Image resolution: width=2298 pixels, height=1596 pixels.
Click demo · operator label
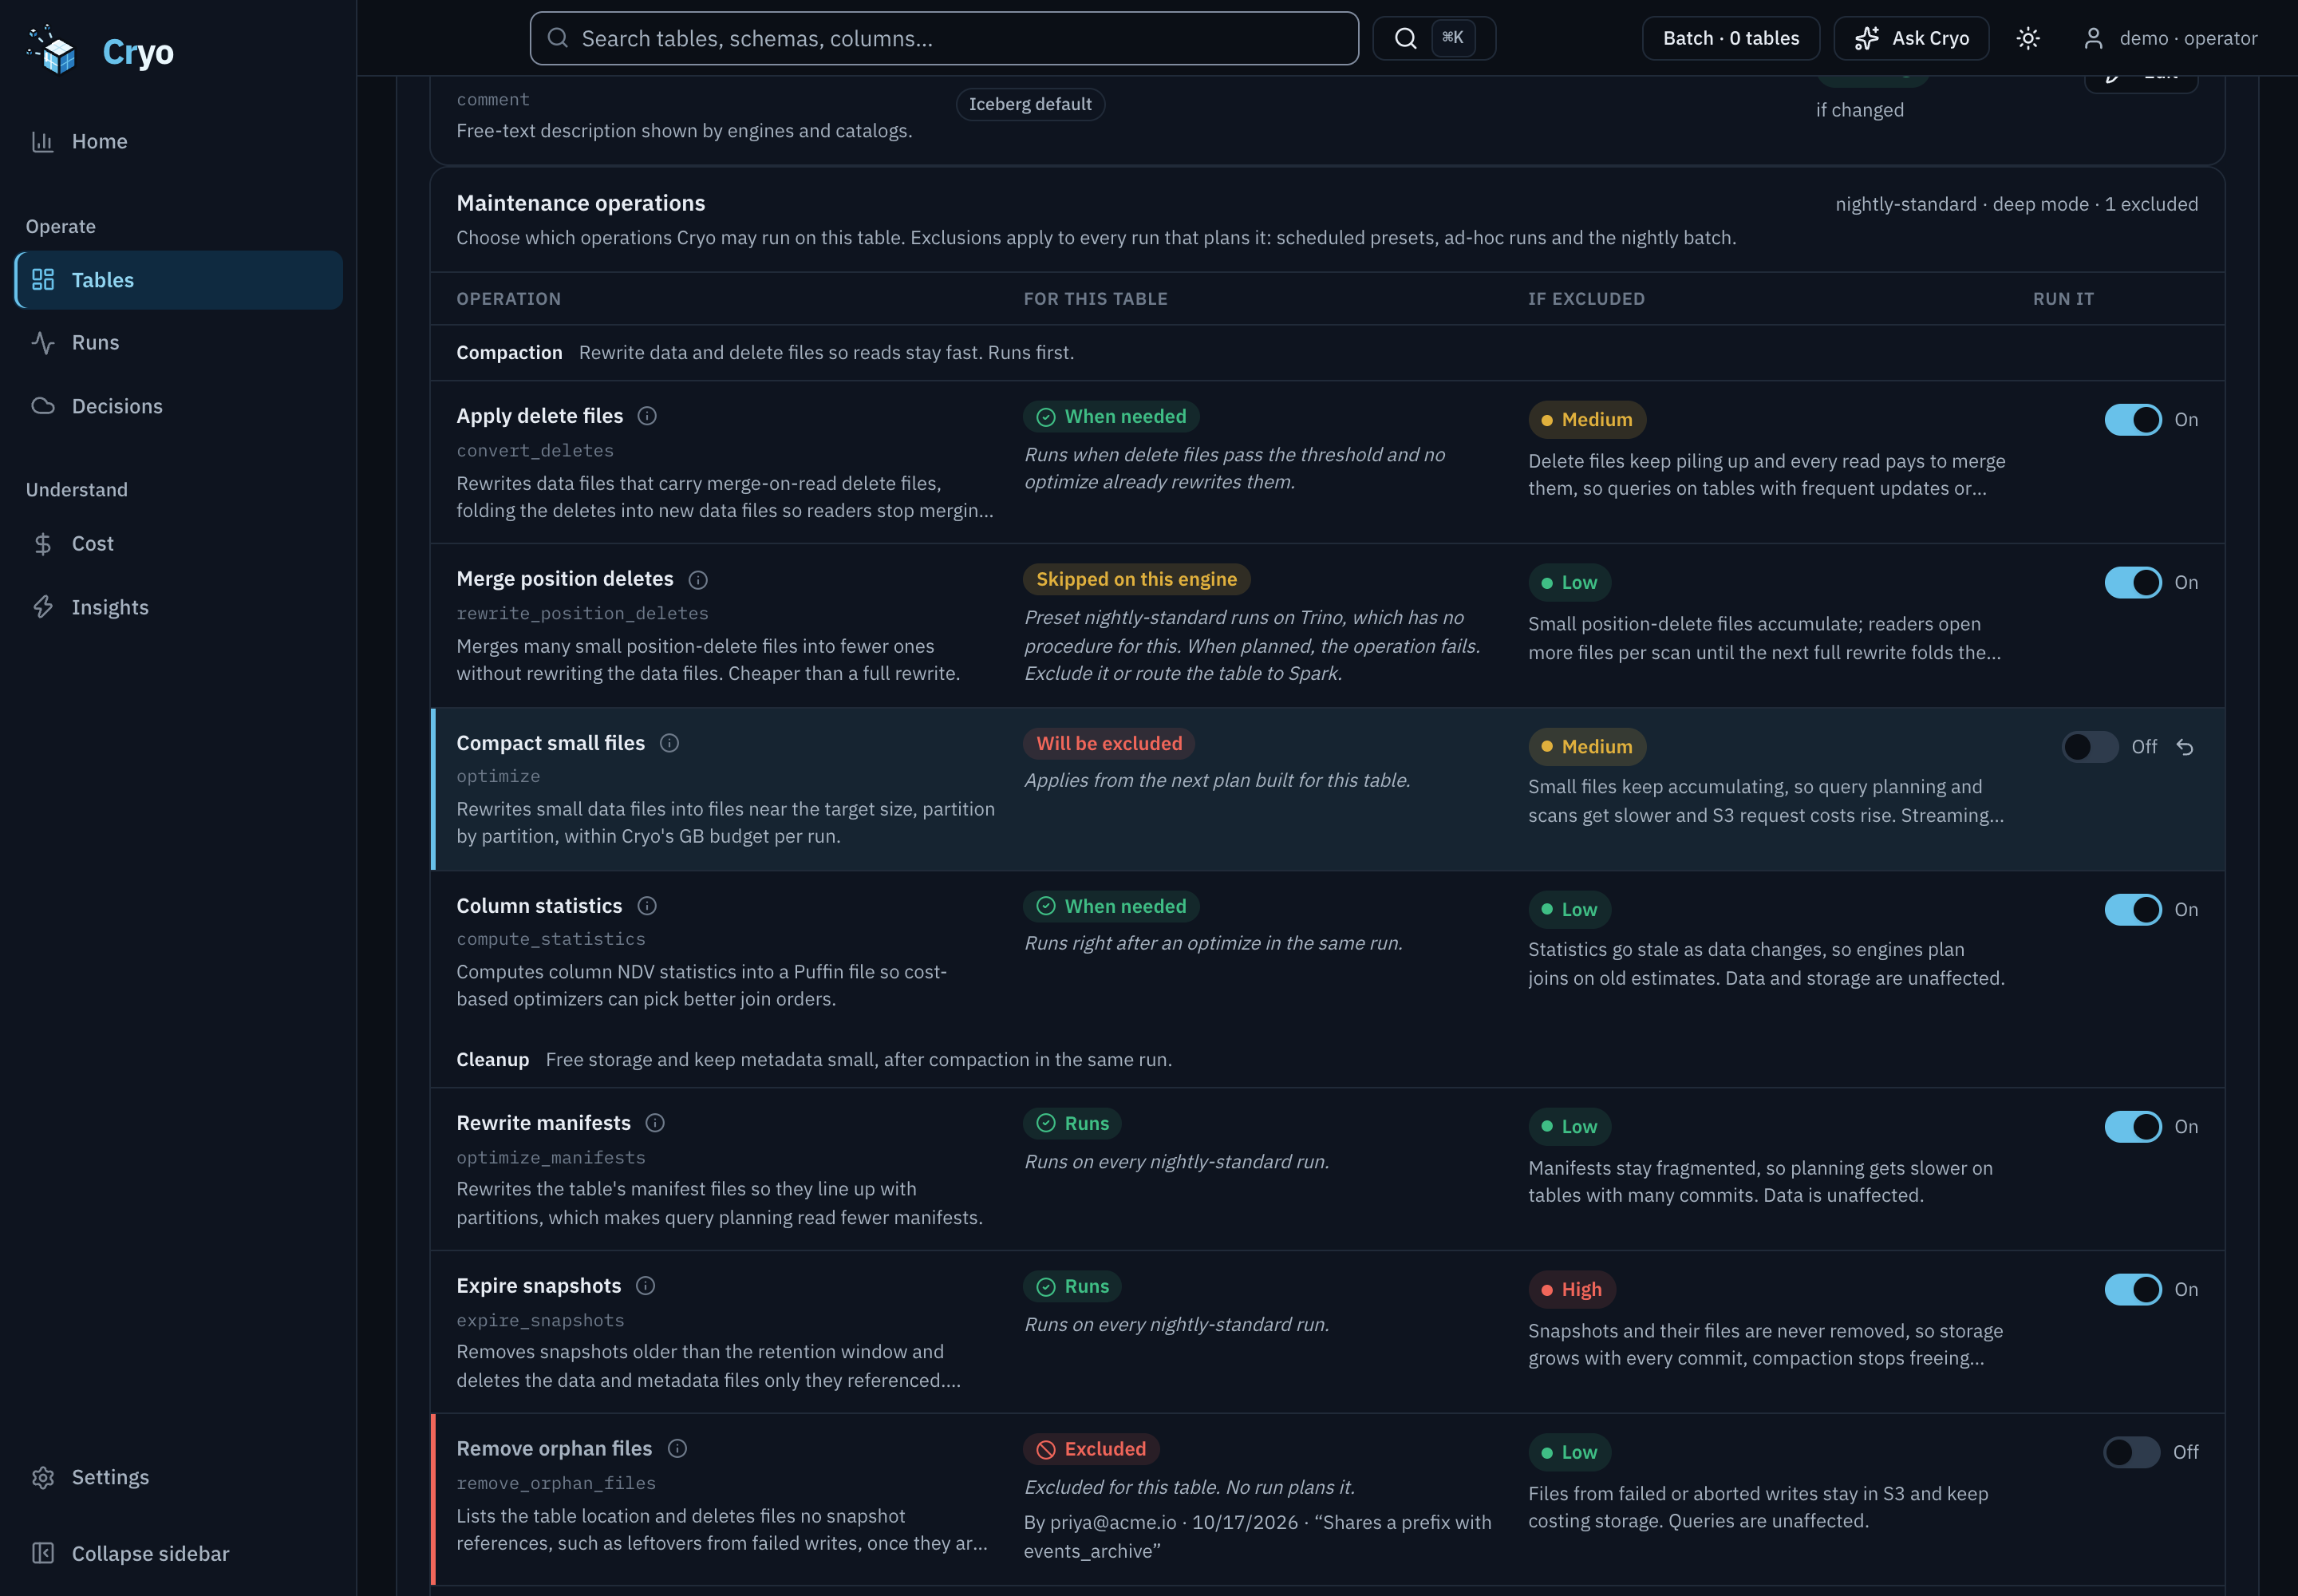[x=2189, y=38]
